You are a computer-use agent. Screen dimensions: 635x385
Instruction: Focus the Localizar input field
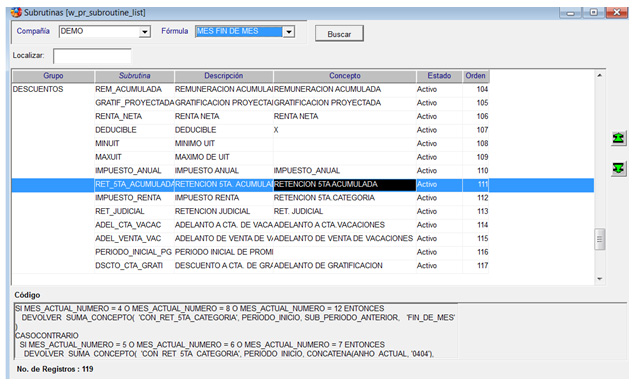92,56
